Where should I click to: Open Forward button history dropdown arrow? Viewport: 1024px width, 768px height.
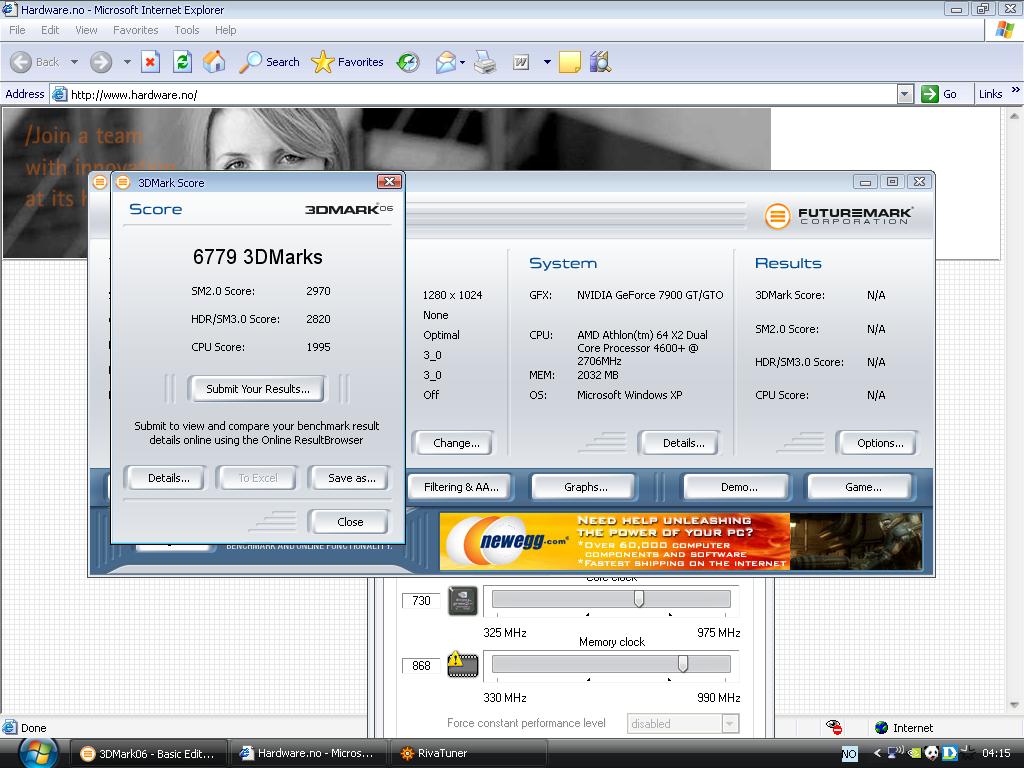(127, 62)
